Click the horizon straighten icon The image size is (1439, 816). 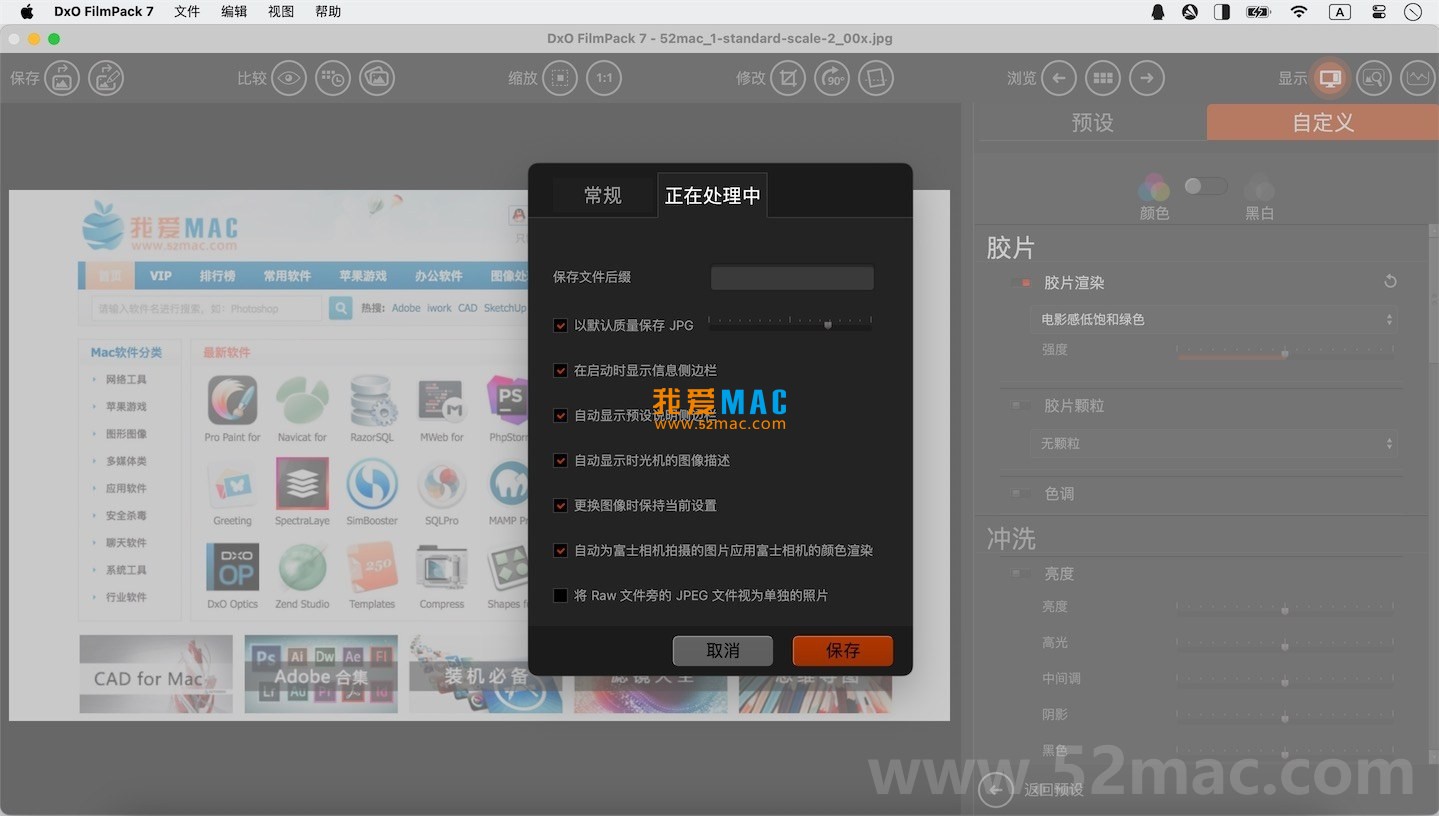(876, 78)
